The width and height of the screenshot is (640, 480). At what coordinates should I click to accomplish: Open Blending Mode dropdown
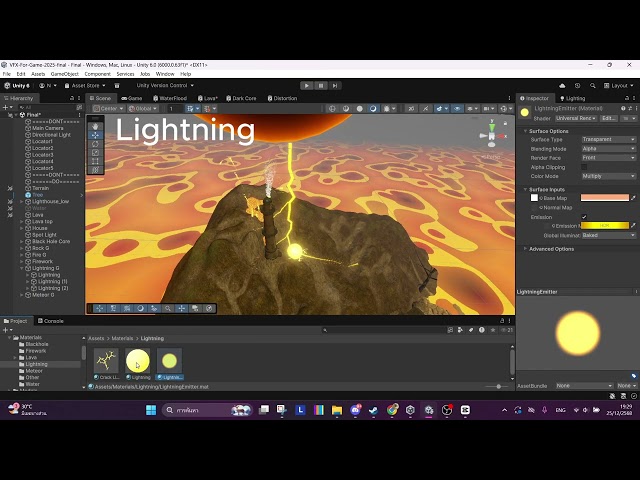pyautogui.click(x=609, y=149)
